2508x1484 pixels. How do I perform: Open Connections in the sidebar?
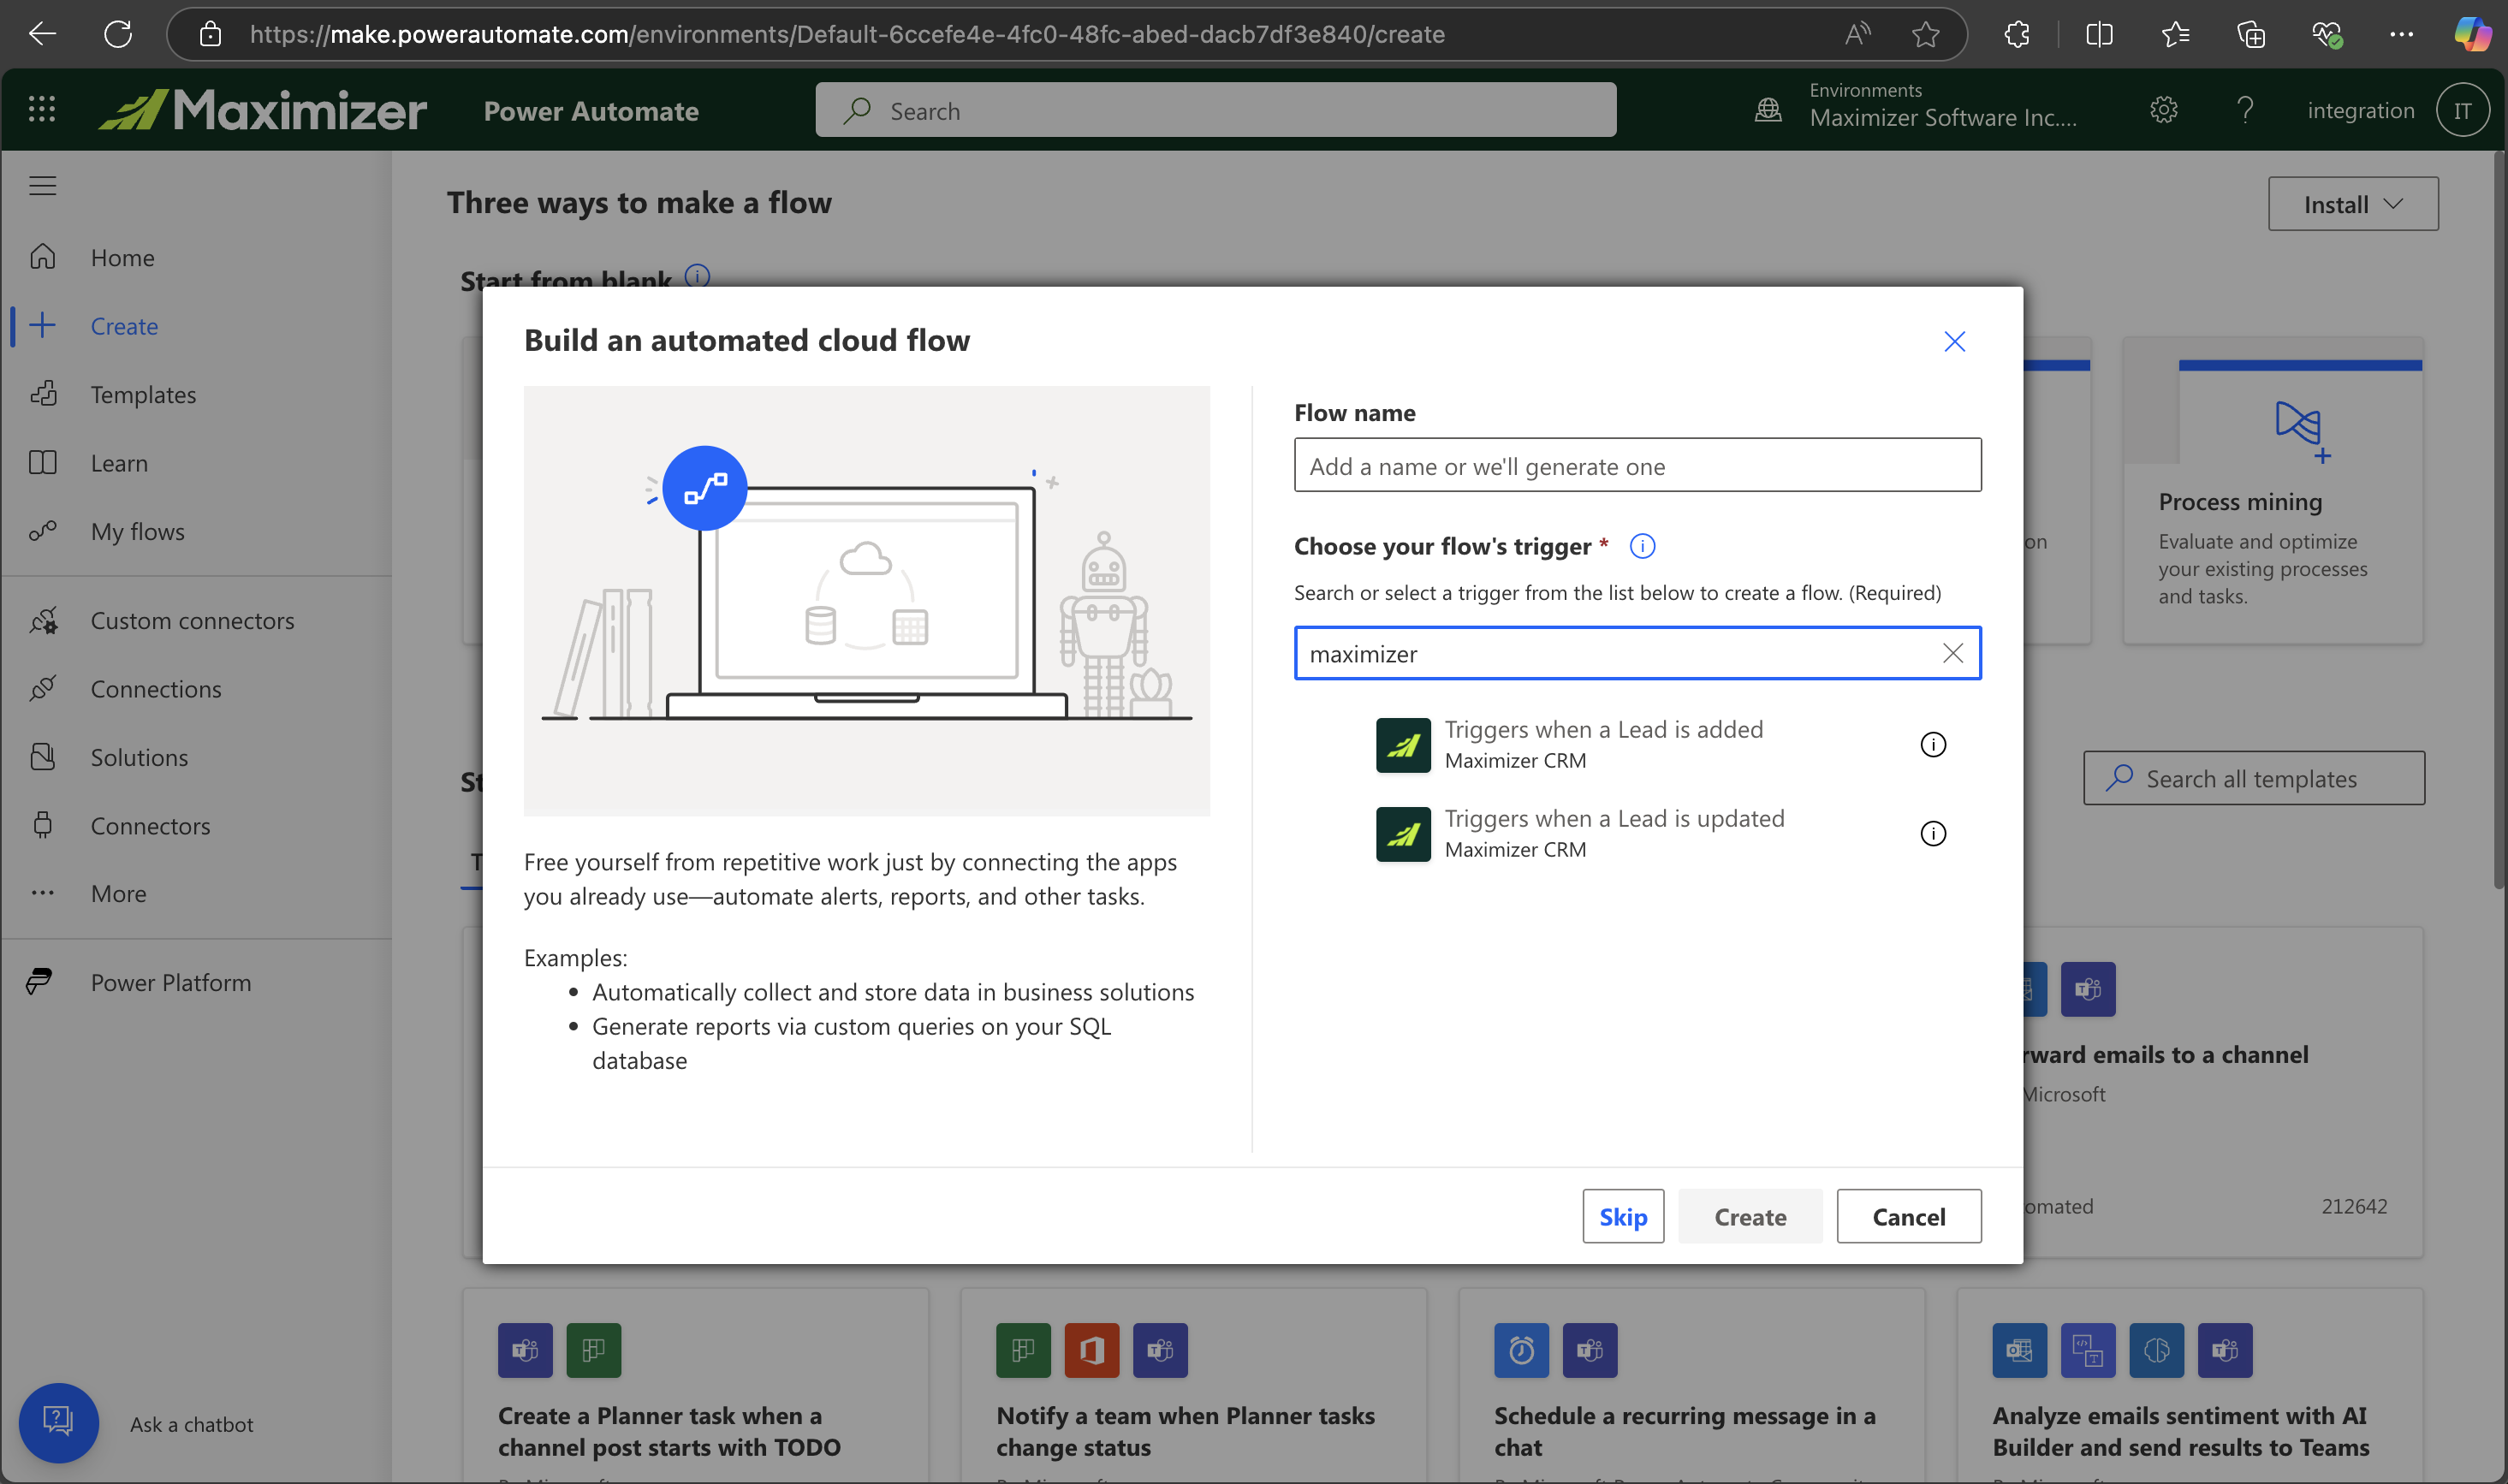pos(156,689)
